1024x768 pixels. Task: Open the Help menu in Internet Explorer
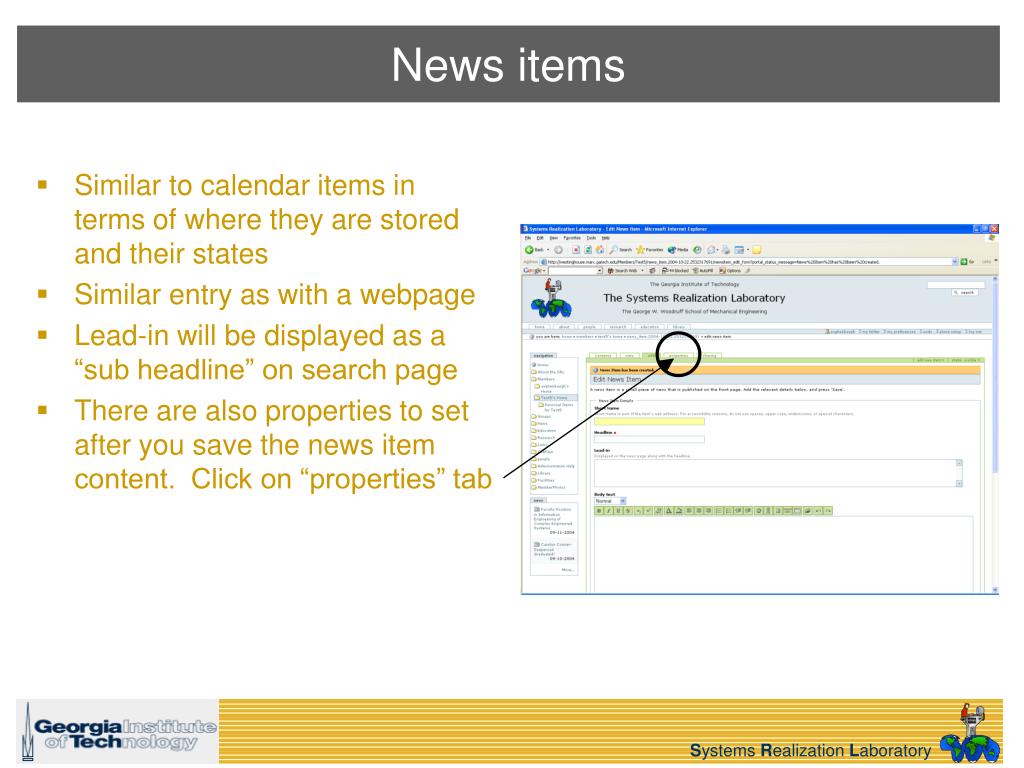click(x=606, y=238)
